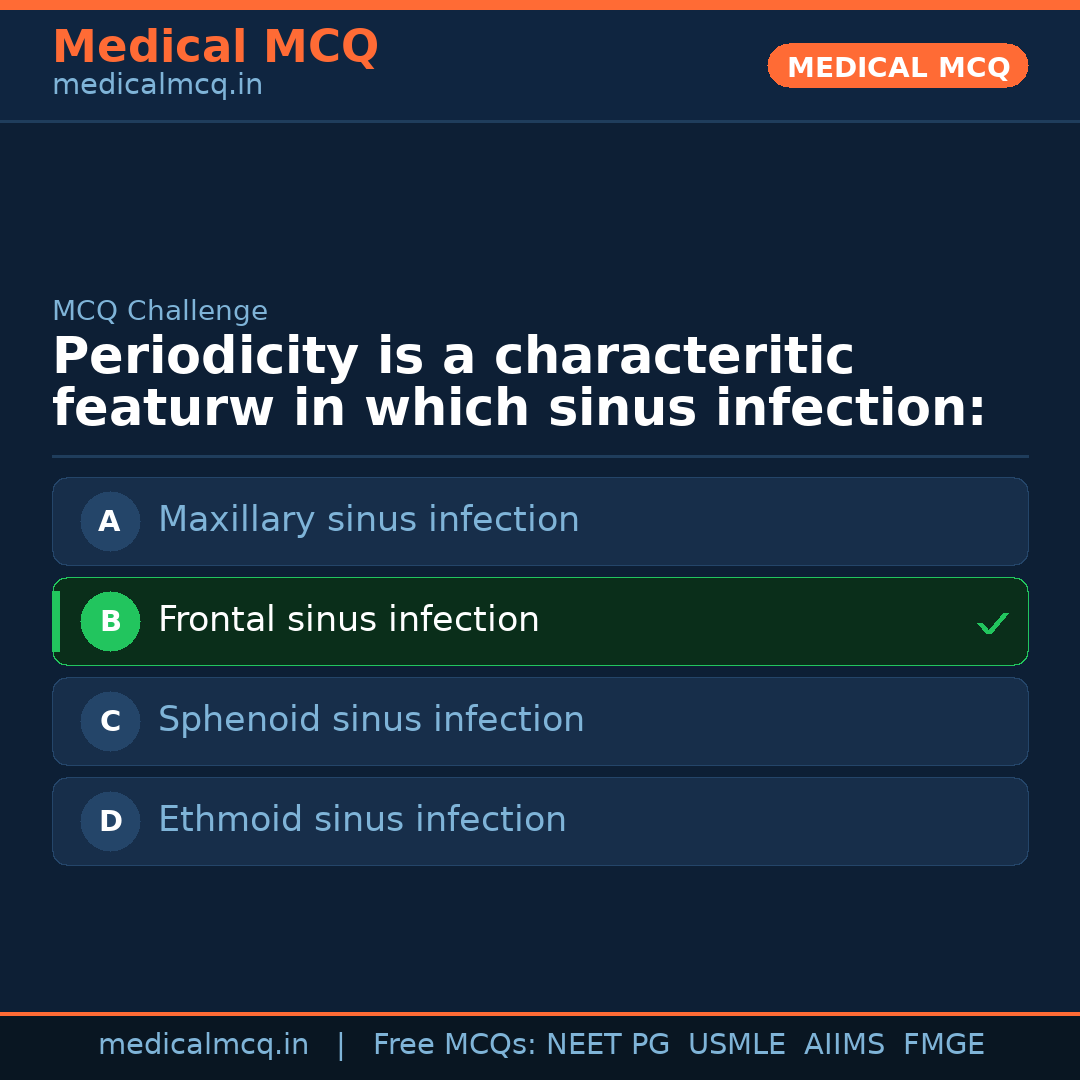This screenshot has width=1080, height=1080.
Task: Choose Sphenoid sinus infection answer
Action: 371,720
